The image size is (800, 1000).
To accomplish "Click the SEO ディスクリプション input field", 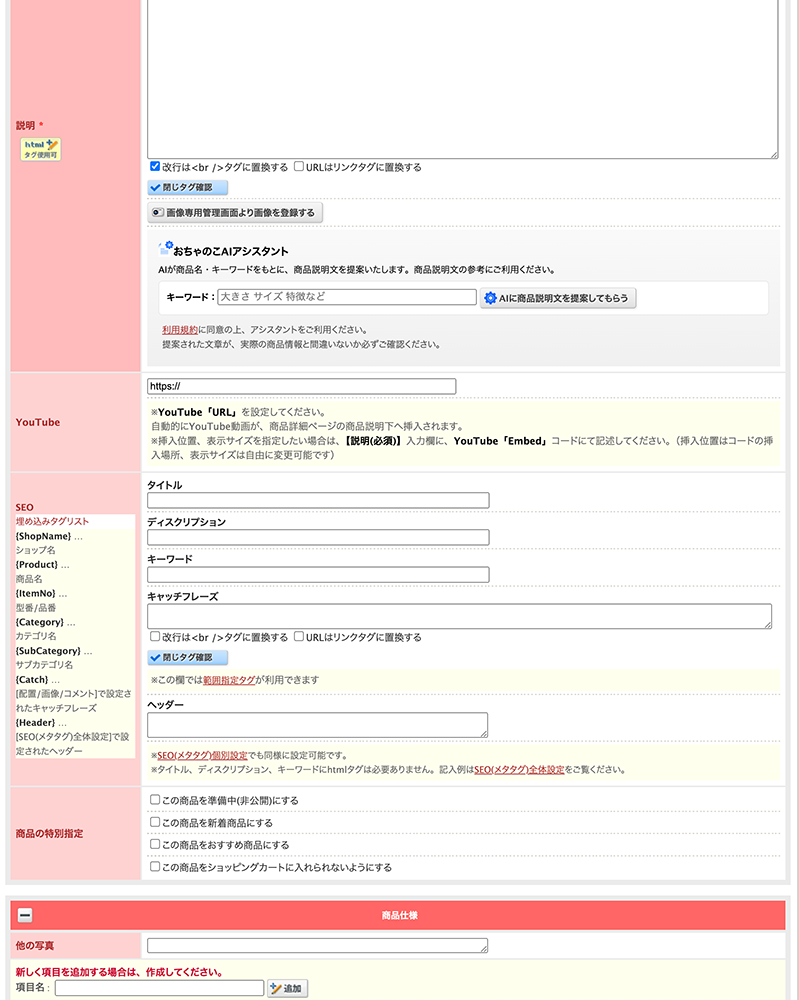I will 318,538.
